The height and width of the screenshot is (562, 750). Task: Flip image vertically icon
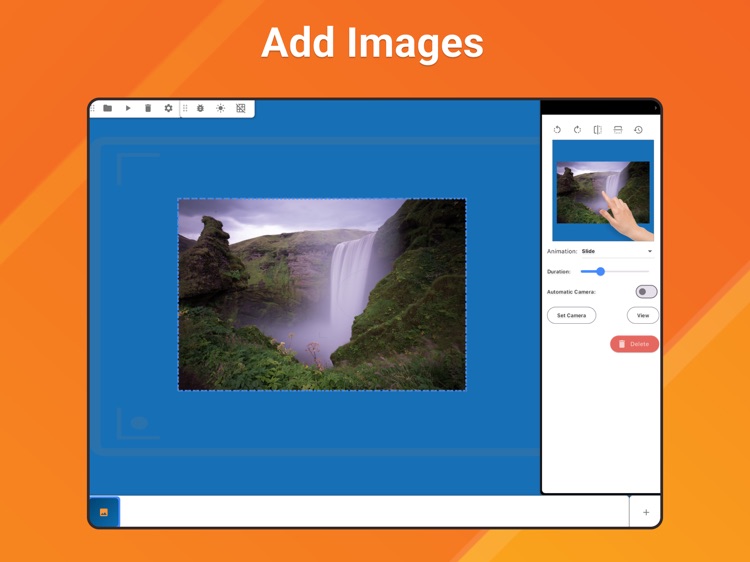[x=618, y=130]
